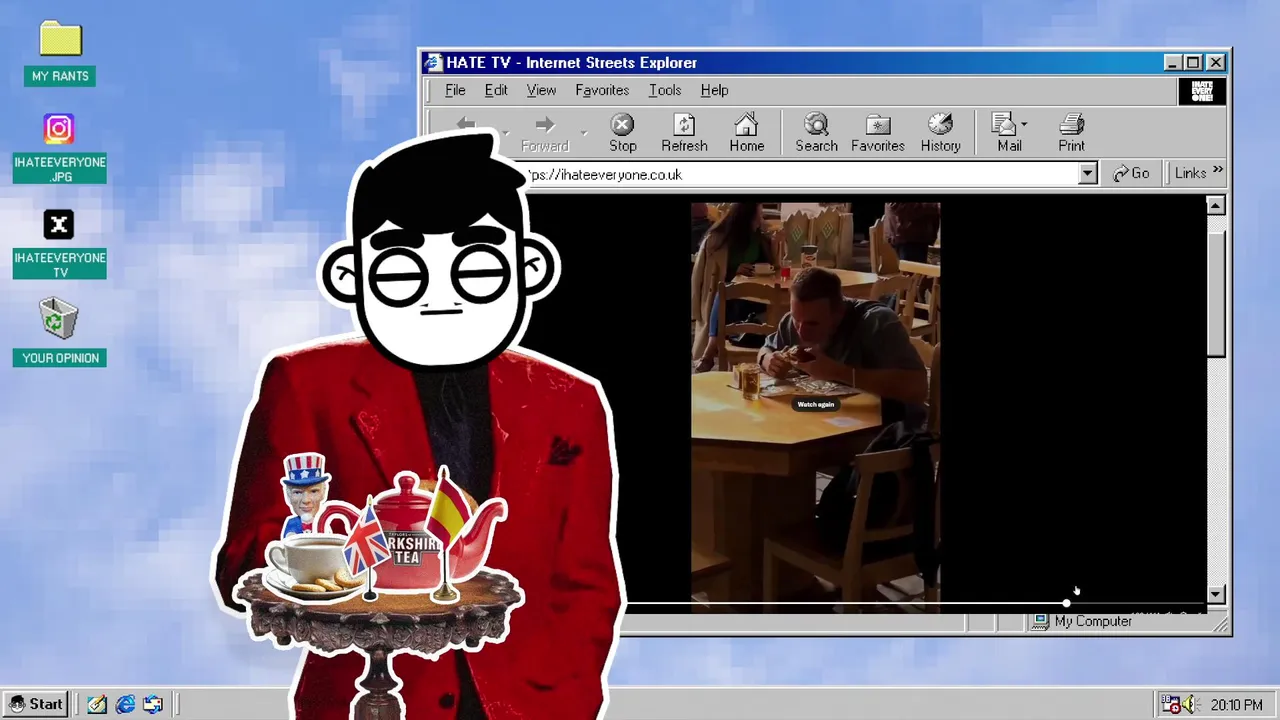Open the Edit menu

tap(496, 90)
